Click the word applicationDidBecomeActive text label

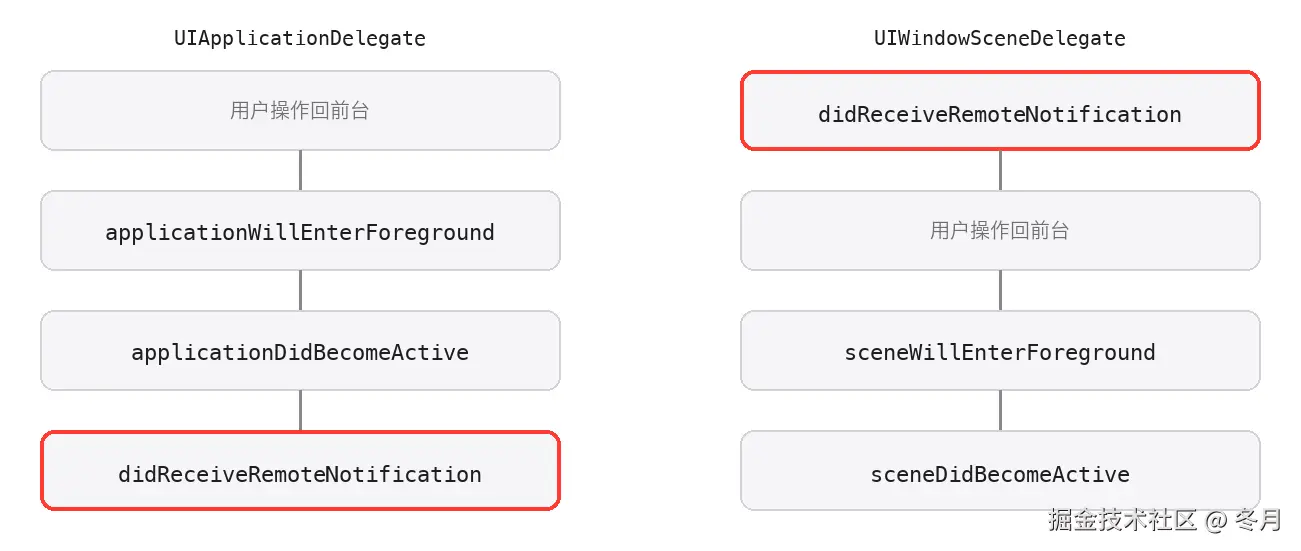click(x=300, y=352)
